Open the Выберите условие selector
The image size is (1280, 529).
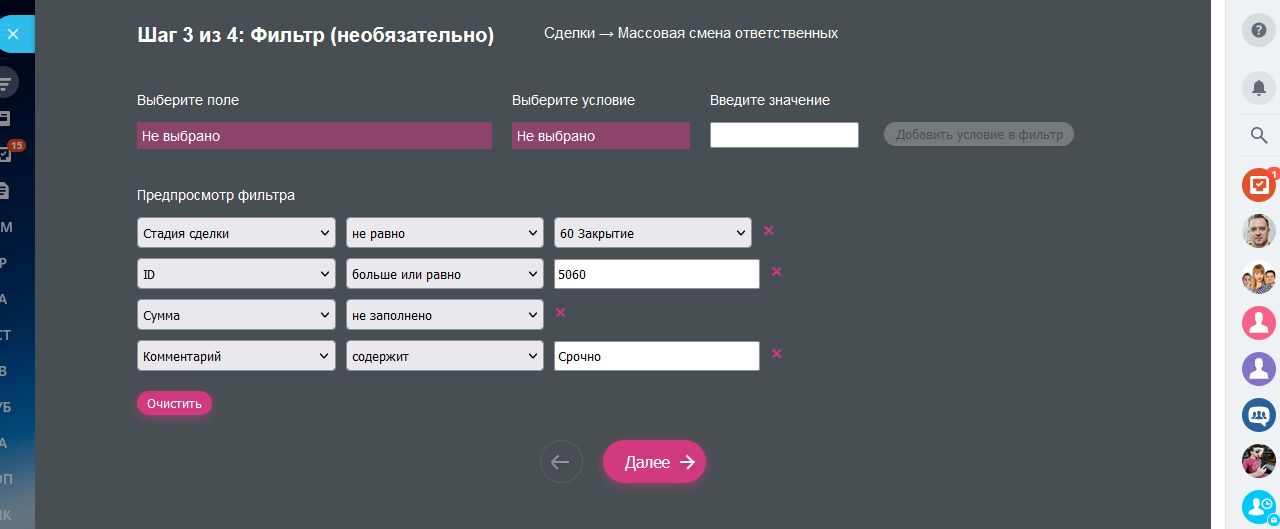[x=600, y=136]
